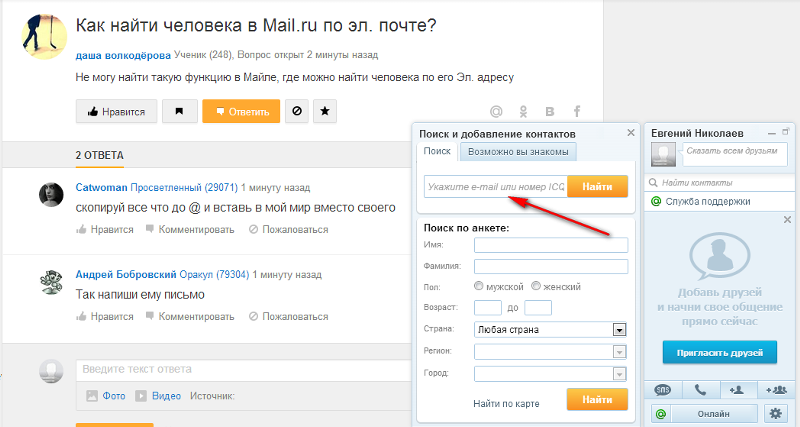Click the Нравится button under the question

click(116, 111)
